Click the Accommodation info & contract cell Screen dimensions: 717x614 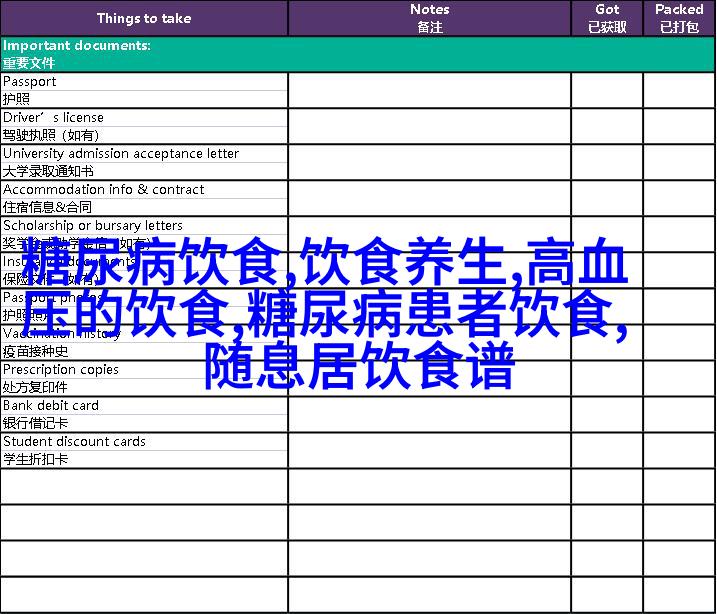click(144, 198)
